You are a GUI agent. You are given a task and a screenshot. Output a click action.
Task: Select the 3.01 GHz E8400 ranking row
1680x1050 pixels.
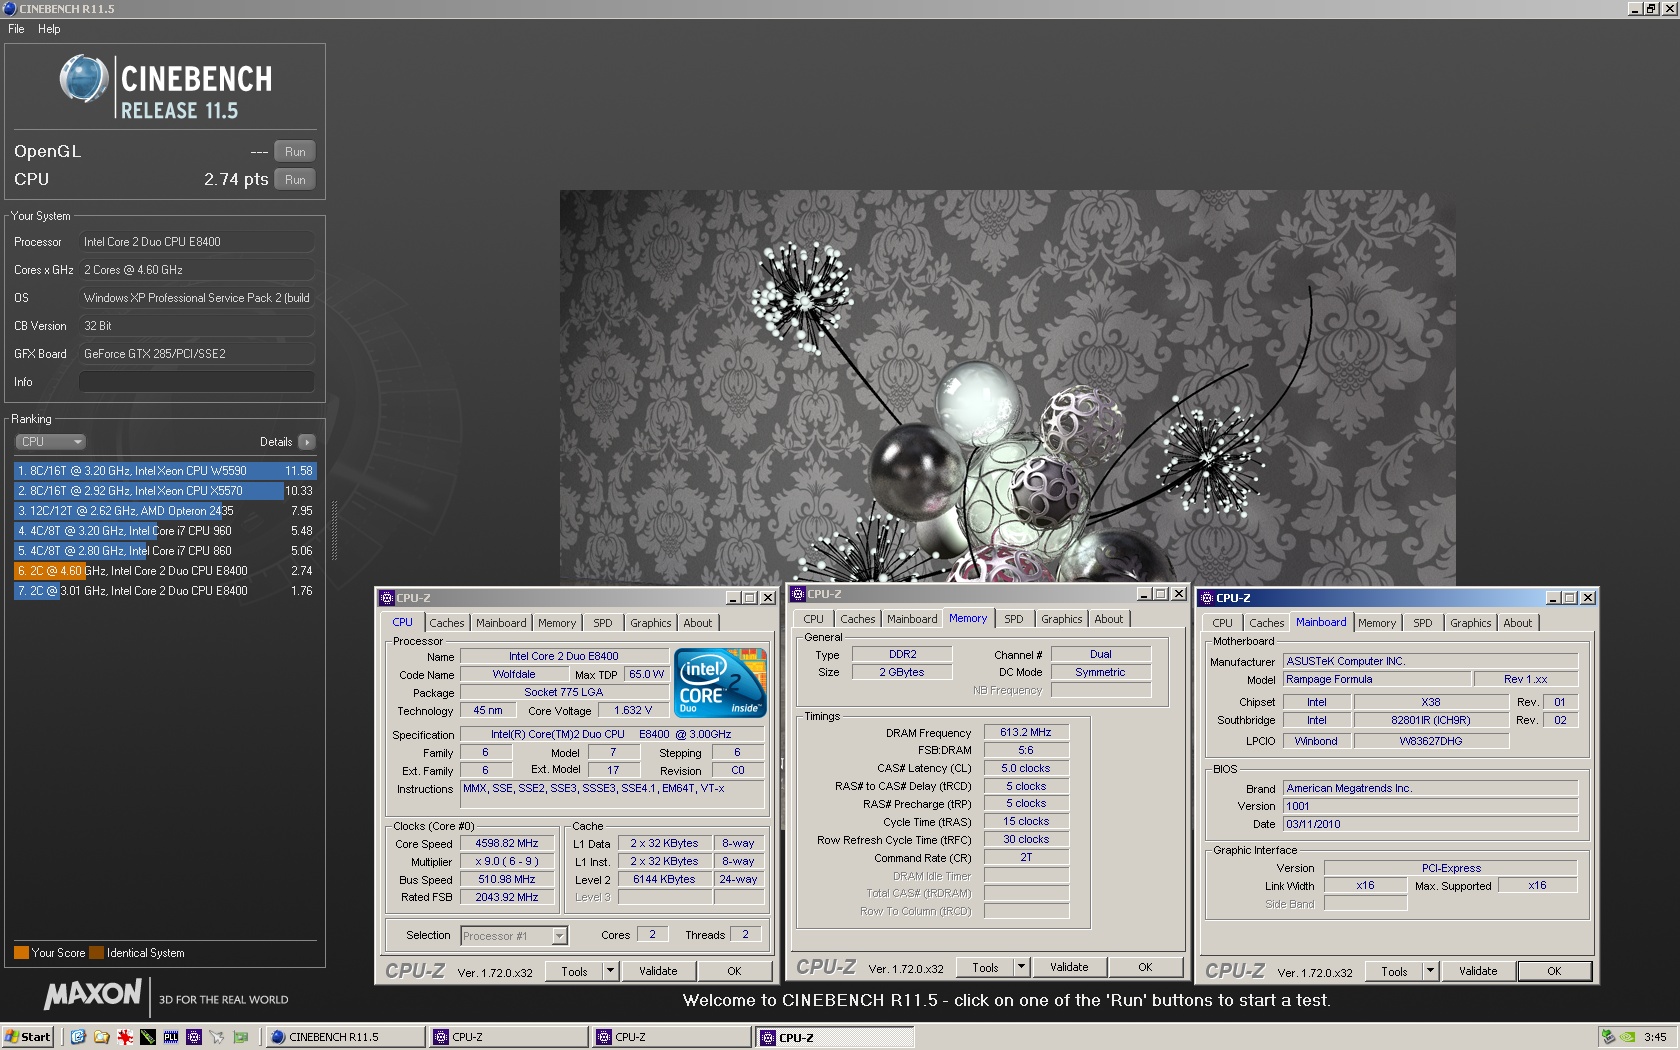[x=165, y=591]
